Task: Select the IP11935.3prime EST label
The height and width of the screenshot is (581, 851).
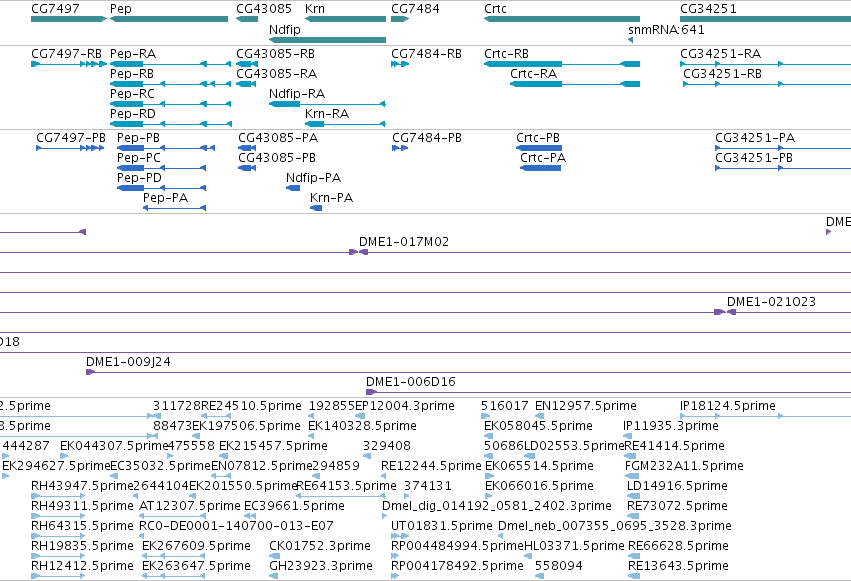Action: tap(671, 426)
